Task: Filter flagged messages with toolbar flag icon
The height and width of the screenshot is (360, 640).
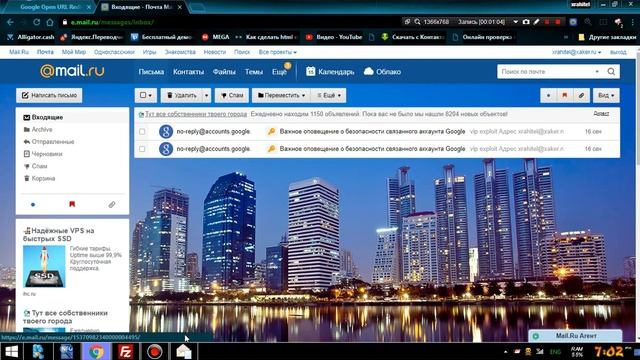Action: (564, 95)
